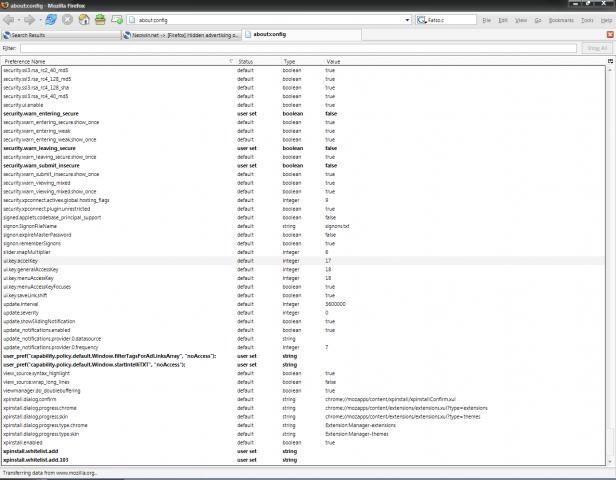Switch to the Hidden advertising tab
The height and width of the screenshot is (480, 616).
click(181, 35)
